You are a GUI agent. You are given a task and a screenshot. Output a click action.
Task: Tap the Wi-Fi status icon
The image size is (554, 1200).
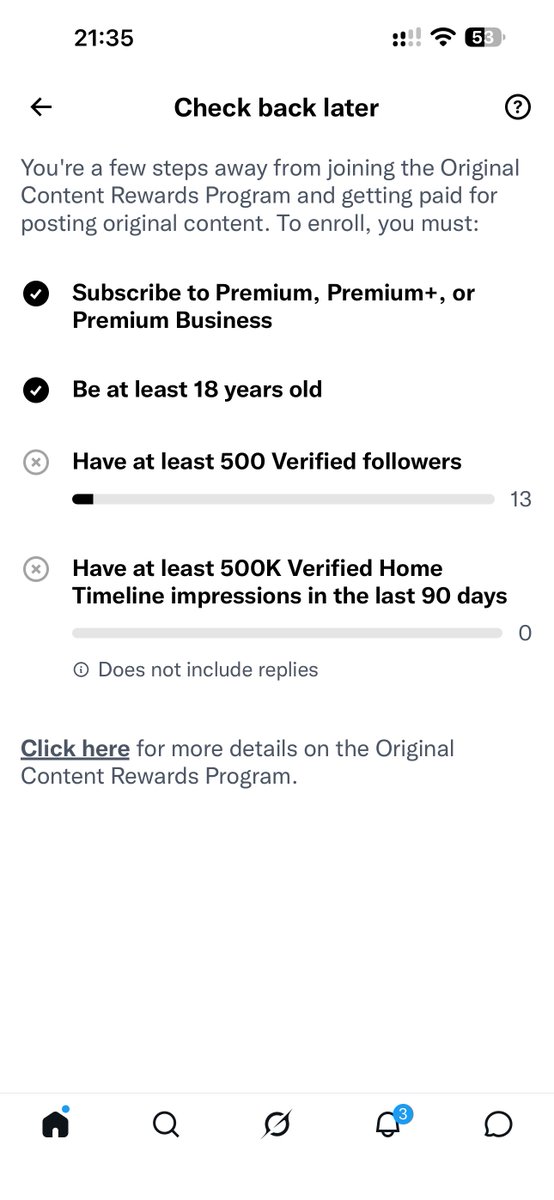tap(441, 38)
